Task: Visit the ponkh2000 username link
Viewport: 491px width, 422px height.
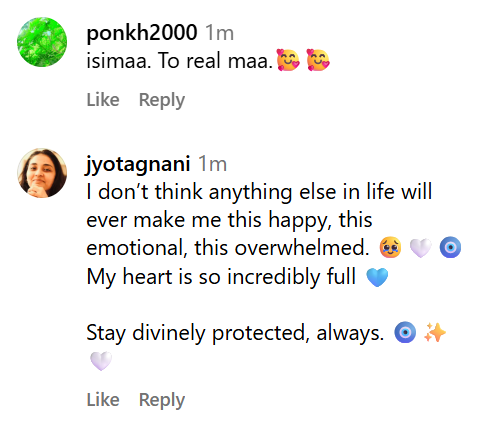Action: click(x=142, y=33)
